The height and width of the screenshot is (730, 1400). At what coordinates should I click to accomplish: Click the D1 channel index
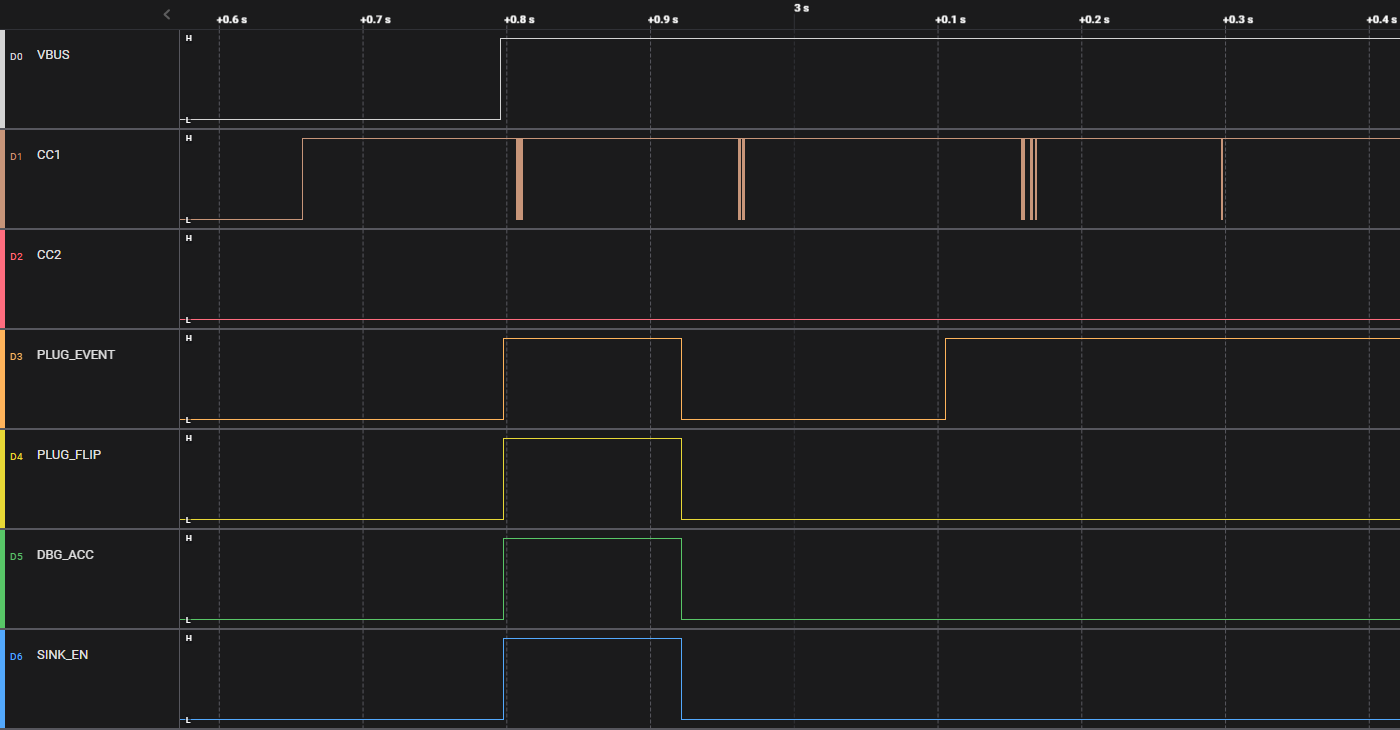(16, 157)
